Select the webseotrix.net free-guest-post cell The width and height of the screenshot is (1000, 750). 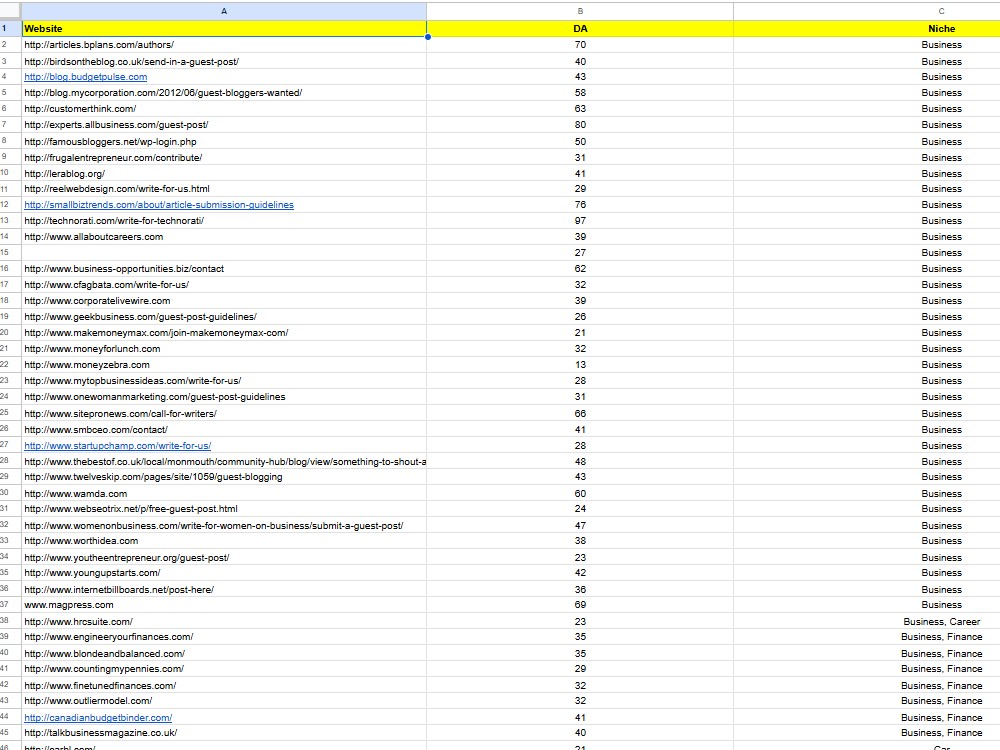point(224,509)
